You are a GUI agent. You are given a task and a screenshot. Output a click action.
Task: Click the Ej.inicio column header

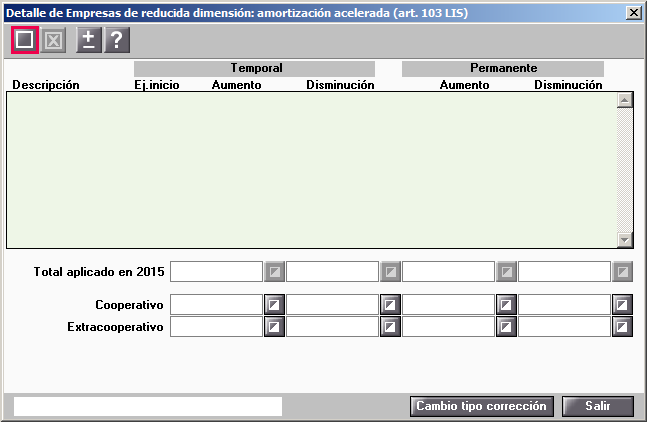[157, 85]
